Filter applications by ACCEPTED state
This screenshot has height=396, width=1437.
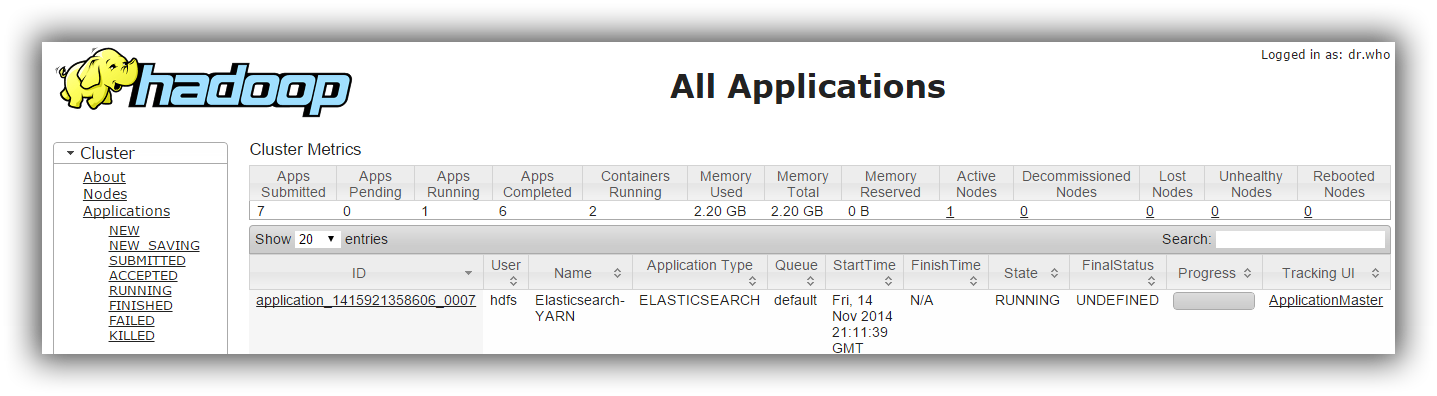(x=143, y=276)
